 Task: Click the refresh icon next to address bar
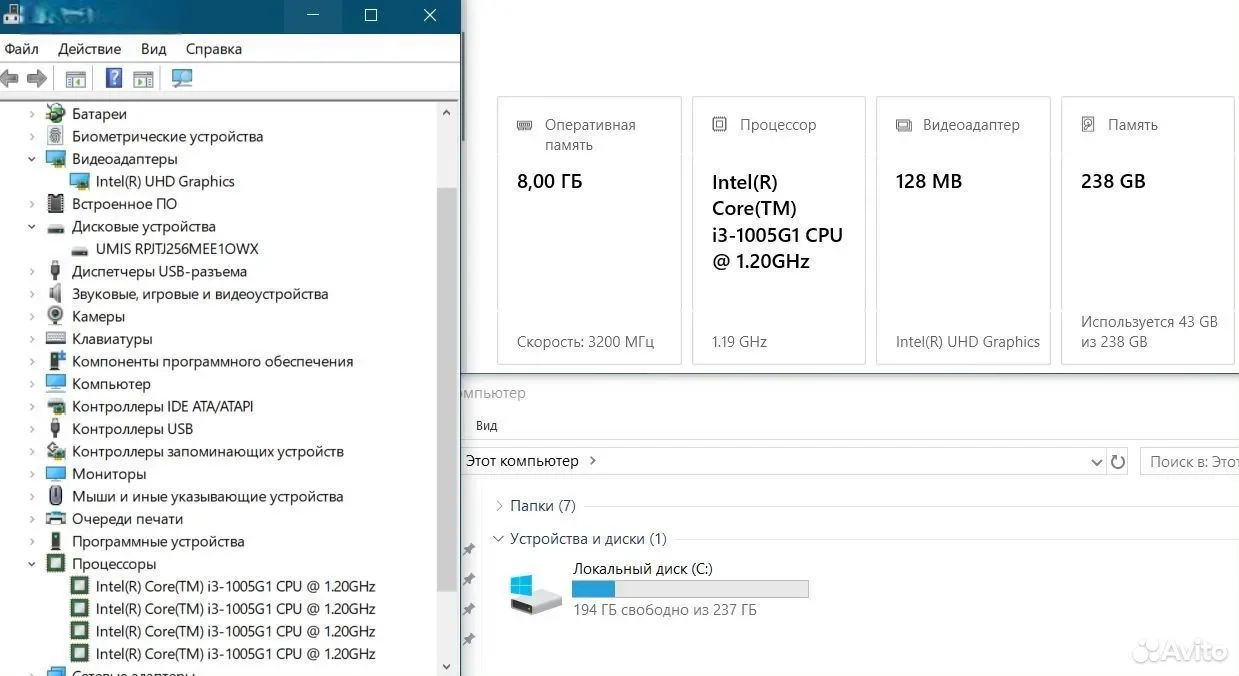1119,462
